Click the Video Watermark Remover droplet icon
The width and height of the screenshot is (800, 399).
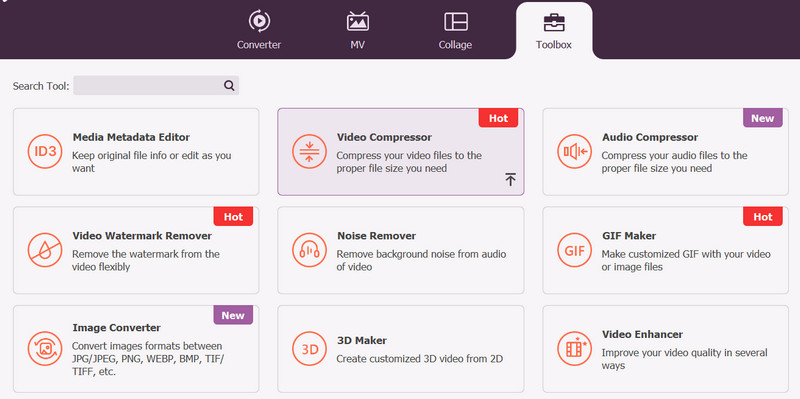point(45,250)
